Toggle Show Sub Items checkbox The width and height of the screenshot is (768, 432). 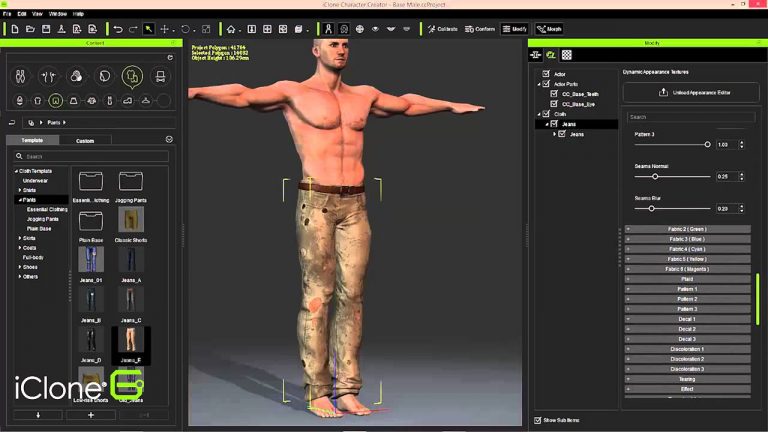[x=537, y=420]
